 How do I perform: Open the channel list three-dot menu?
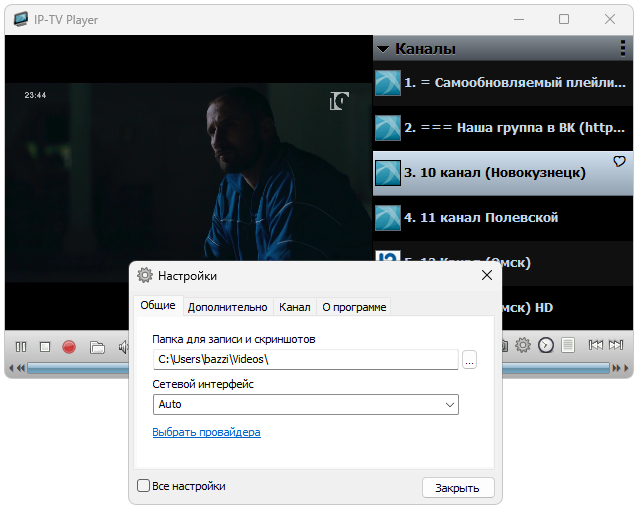pyautogui.click(x=622, y=48)
